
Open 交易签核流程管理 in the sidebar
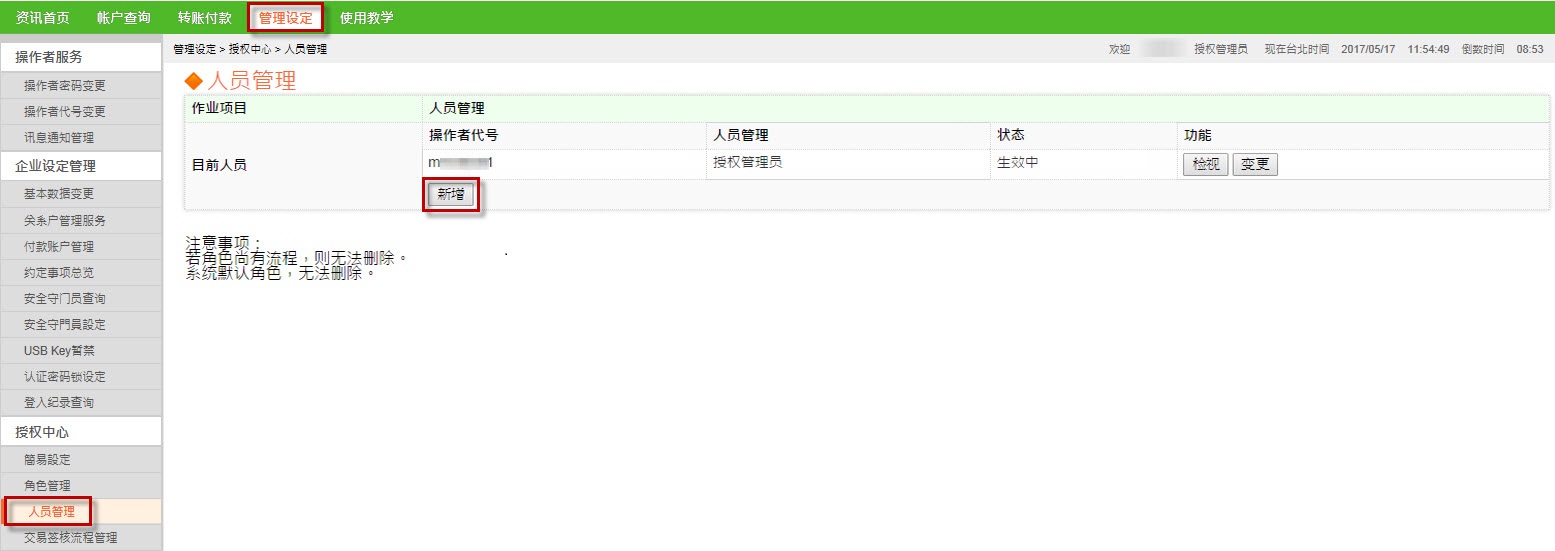click(70, 538)
